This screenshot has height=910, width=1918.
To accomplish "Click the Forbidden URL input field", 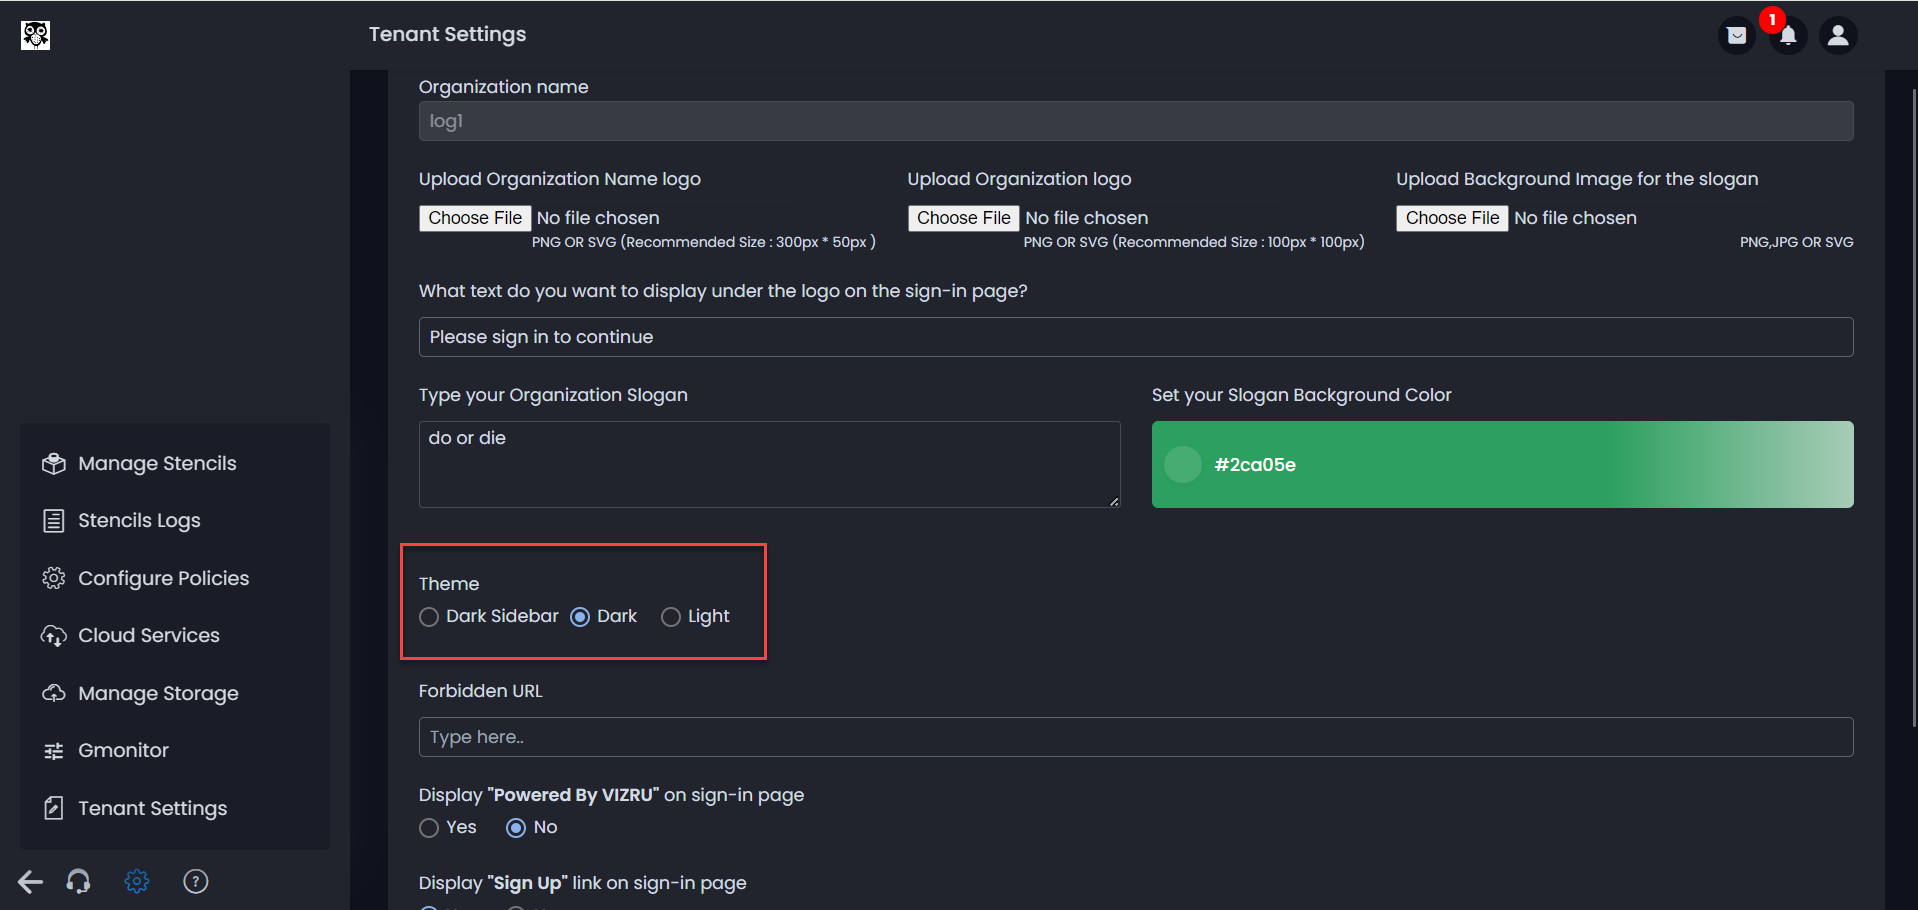I will [x=1135, y=737].
